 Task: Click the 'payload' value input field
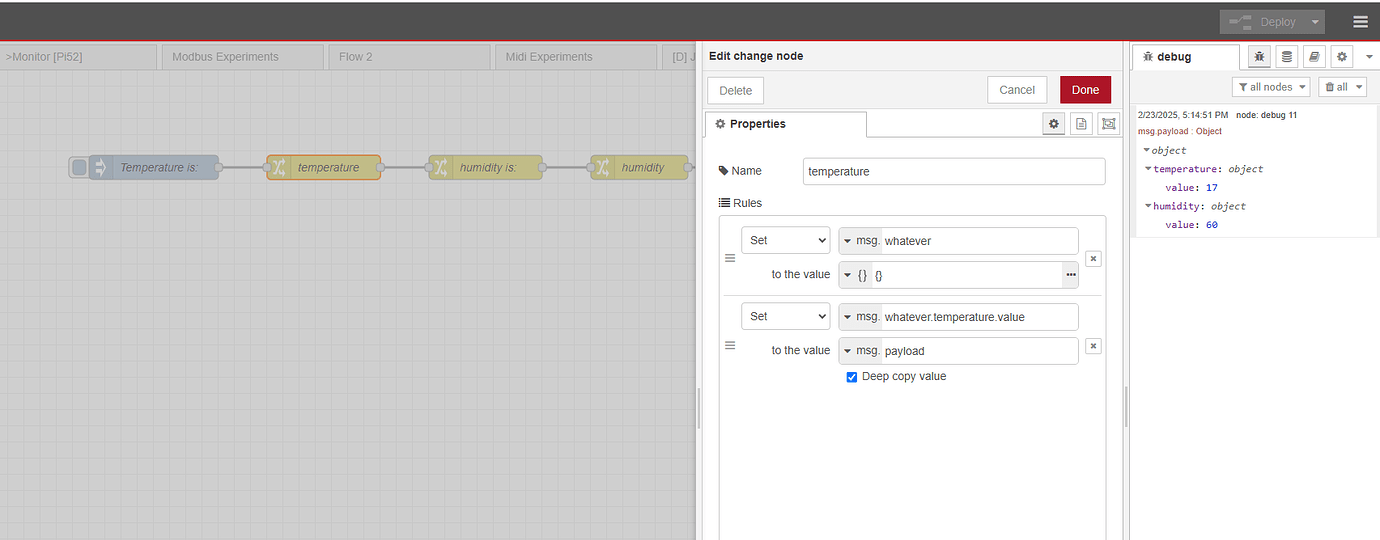tap(979, 351)
